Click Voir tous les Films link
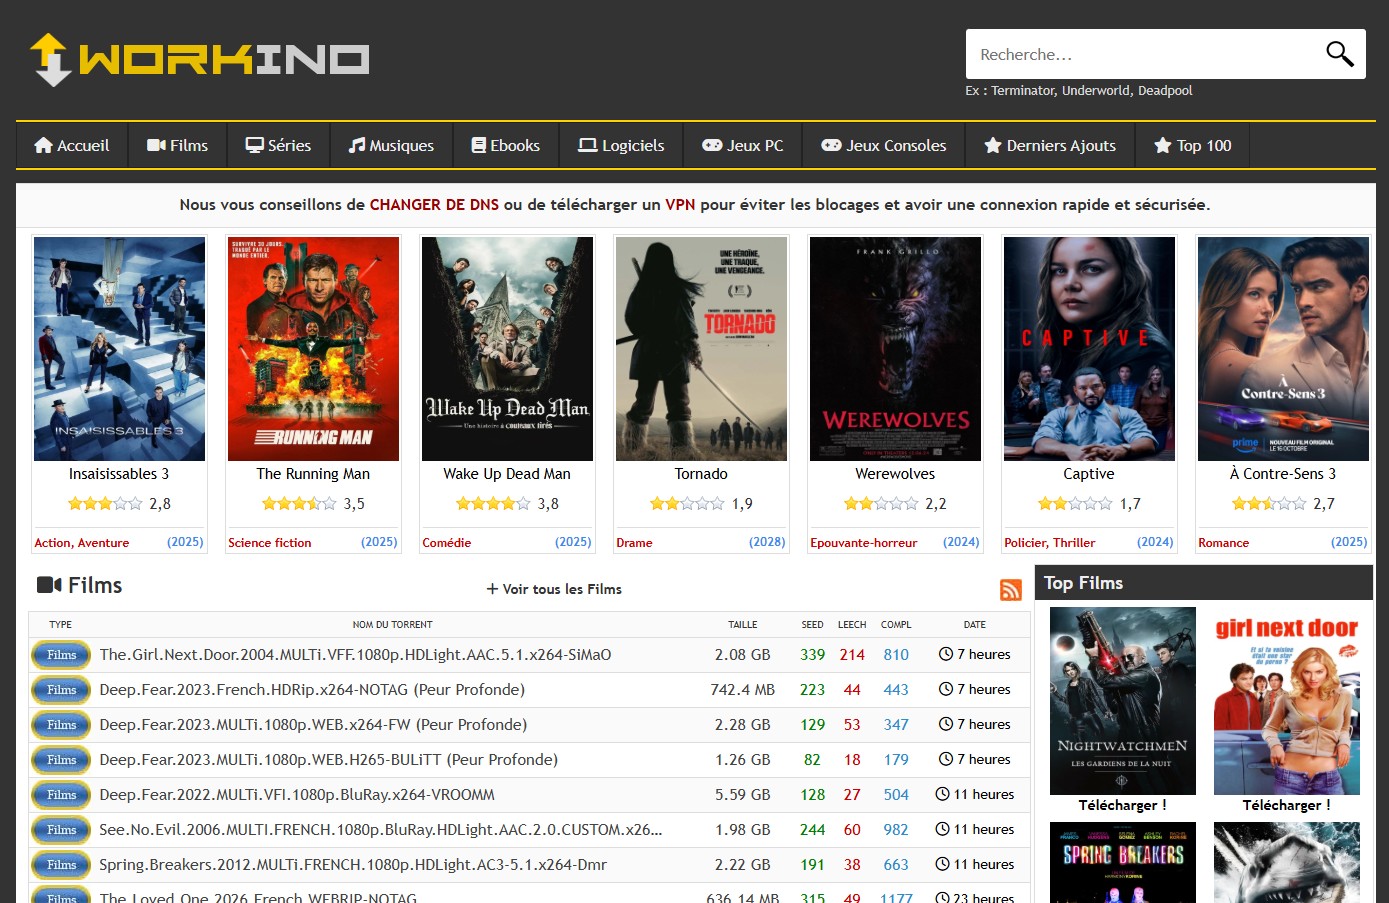1389x903 pixels. [x=554, y=589]
